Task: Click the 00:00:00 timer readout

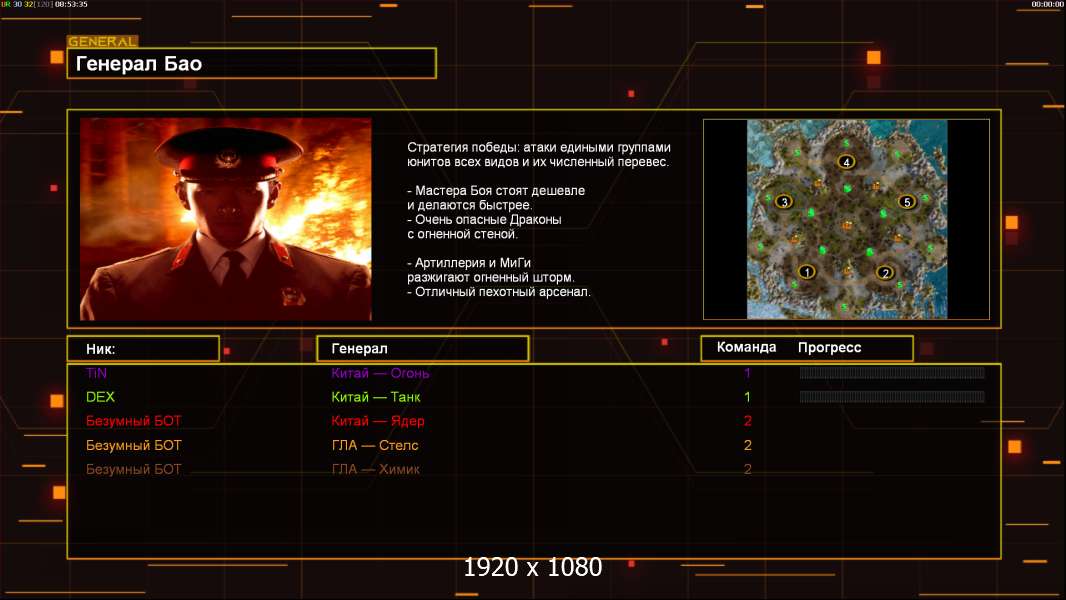Action: 1047,4
